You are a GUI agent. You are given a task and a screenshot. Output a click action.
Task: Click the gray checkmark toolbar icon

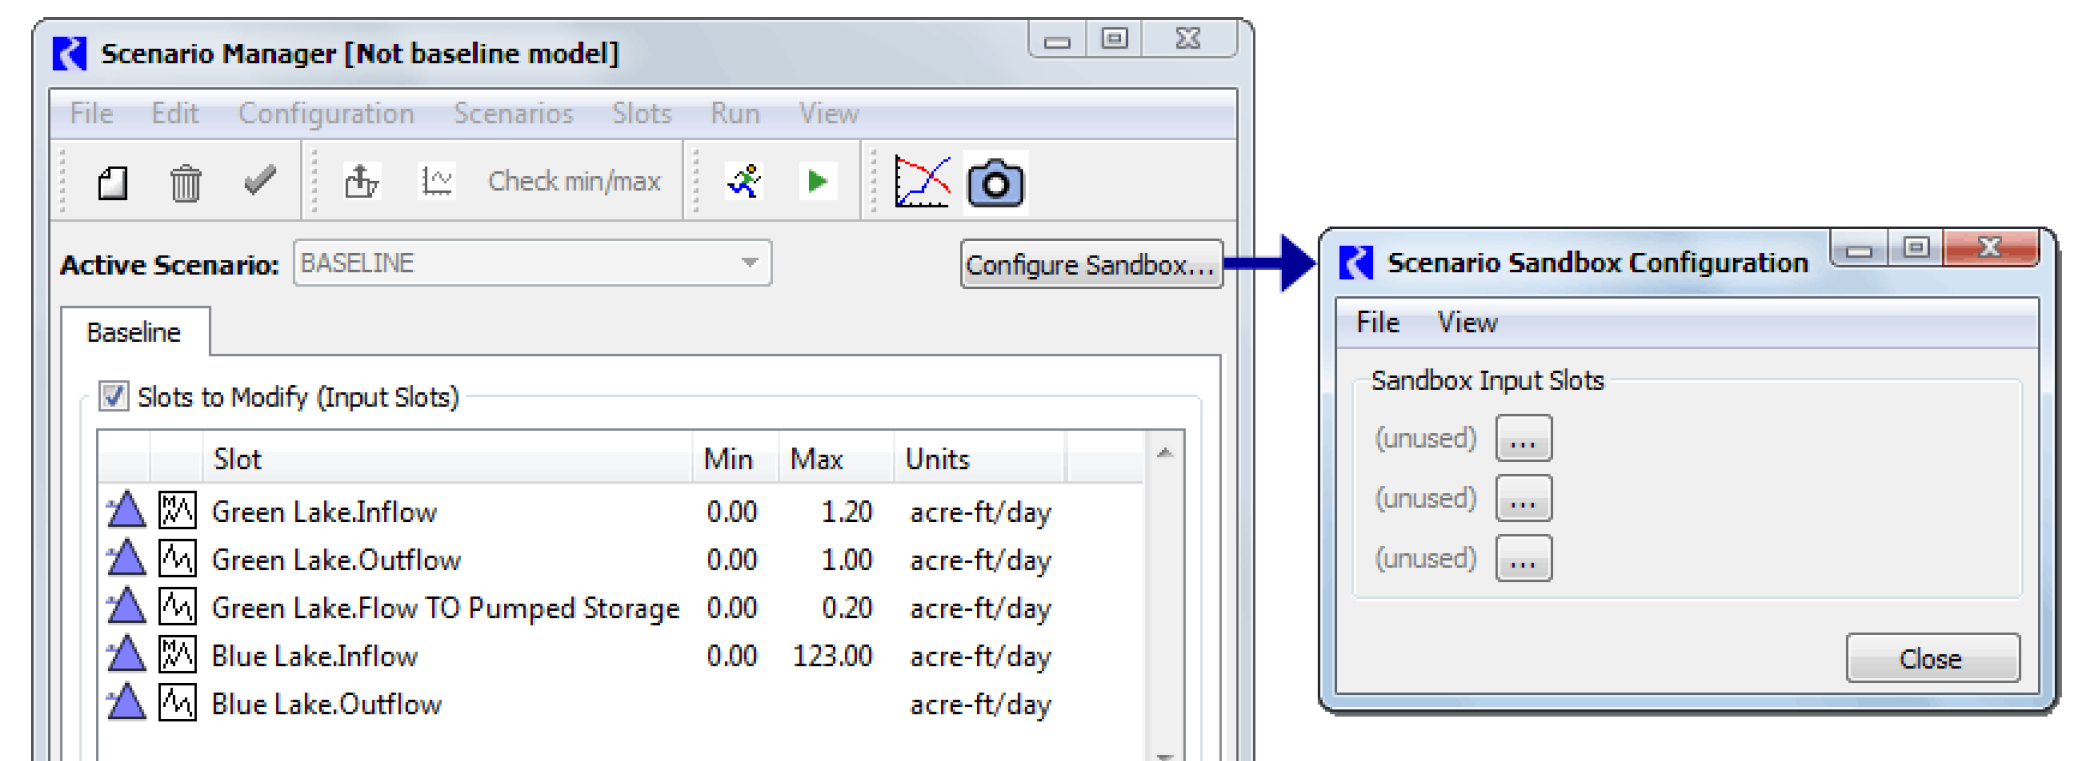[x=260, y=181]
